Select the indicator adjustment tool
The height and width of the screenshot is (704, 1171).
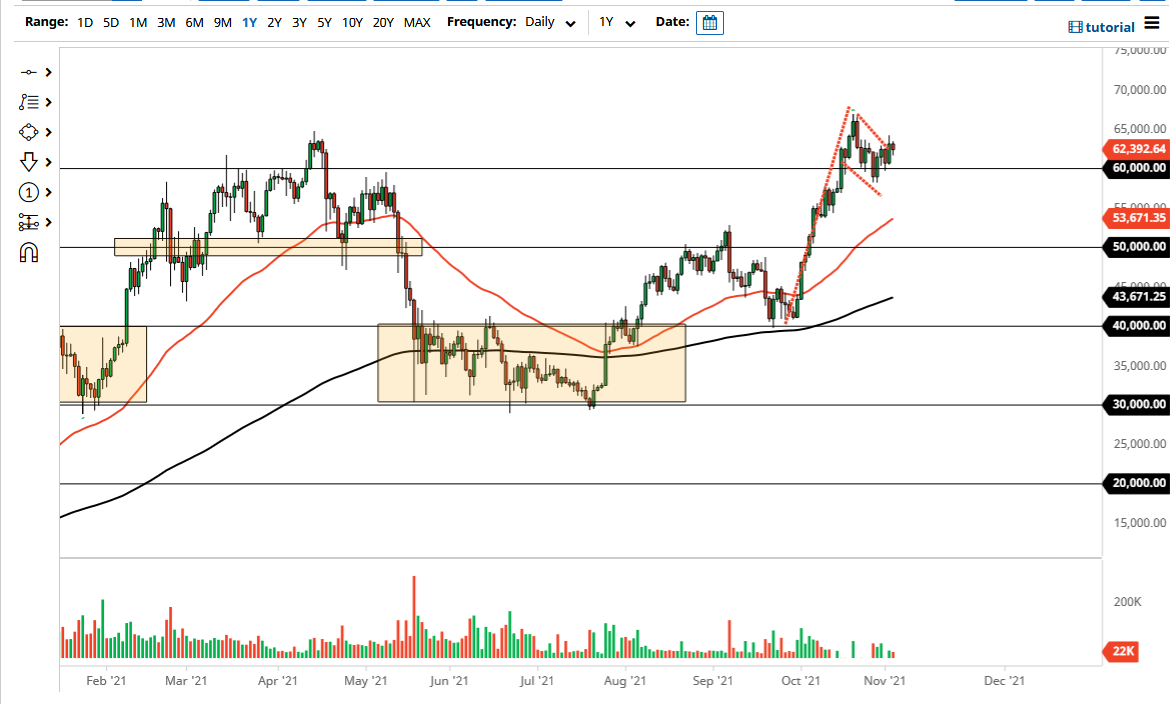(x=27, y=222)
